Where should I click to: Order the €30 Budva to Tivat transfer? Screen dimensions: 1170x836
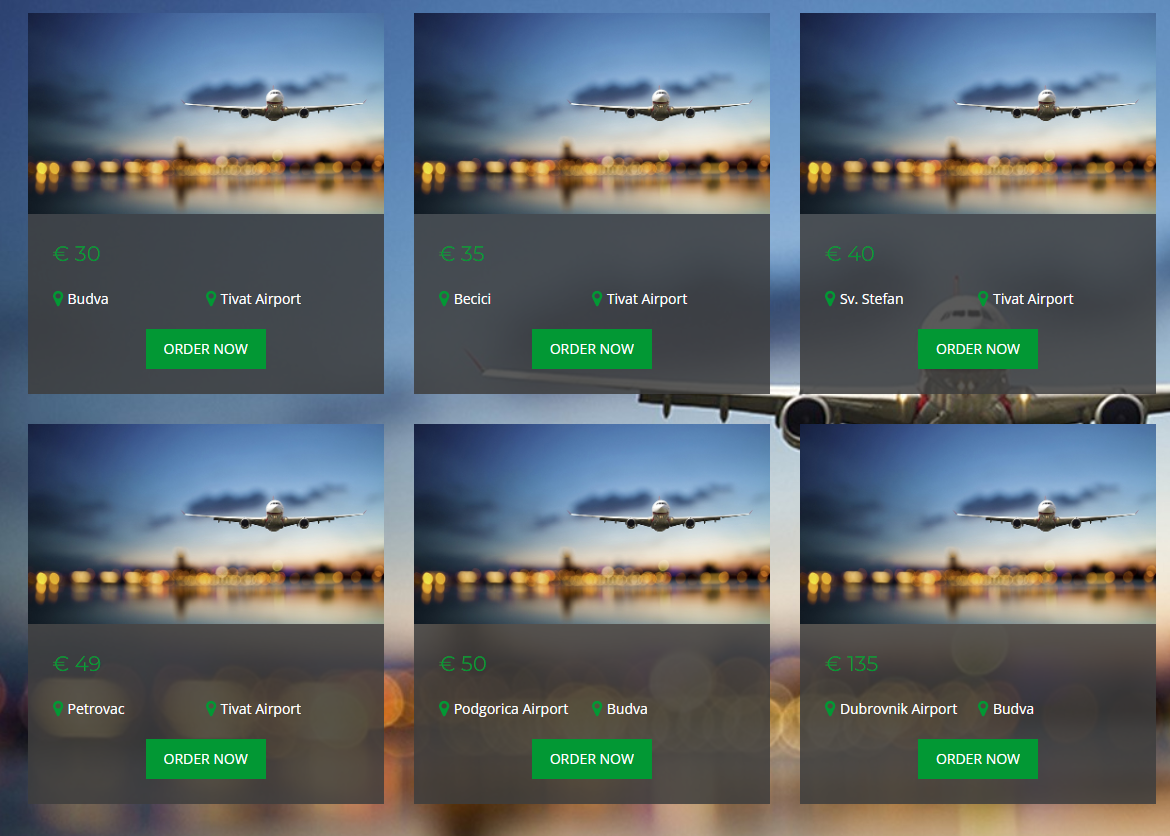coord(206,349)
